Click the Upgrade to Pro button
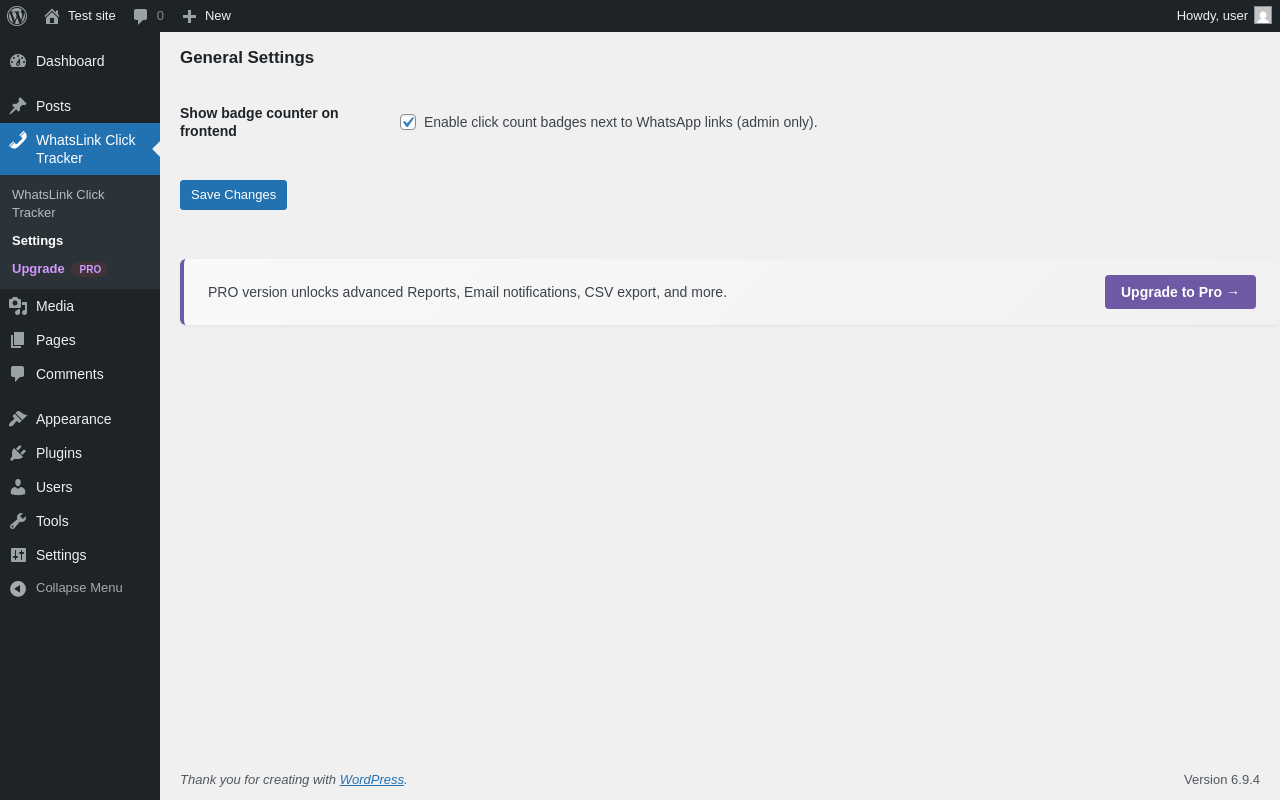 pyautogui.click(x=1180, y=292)
